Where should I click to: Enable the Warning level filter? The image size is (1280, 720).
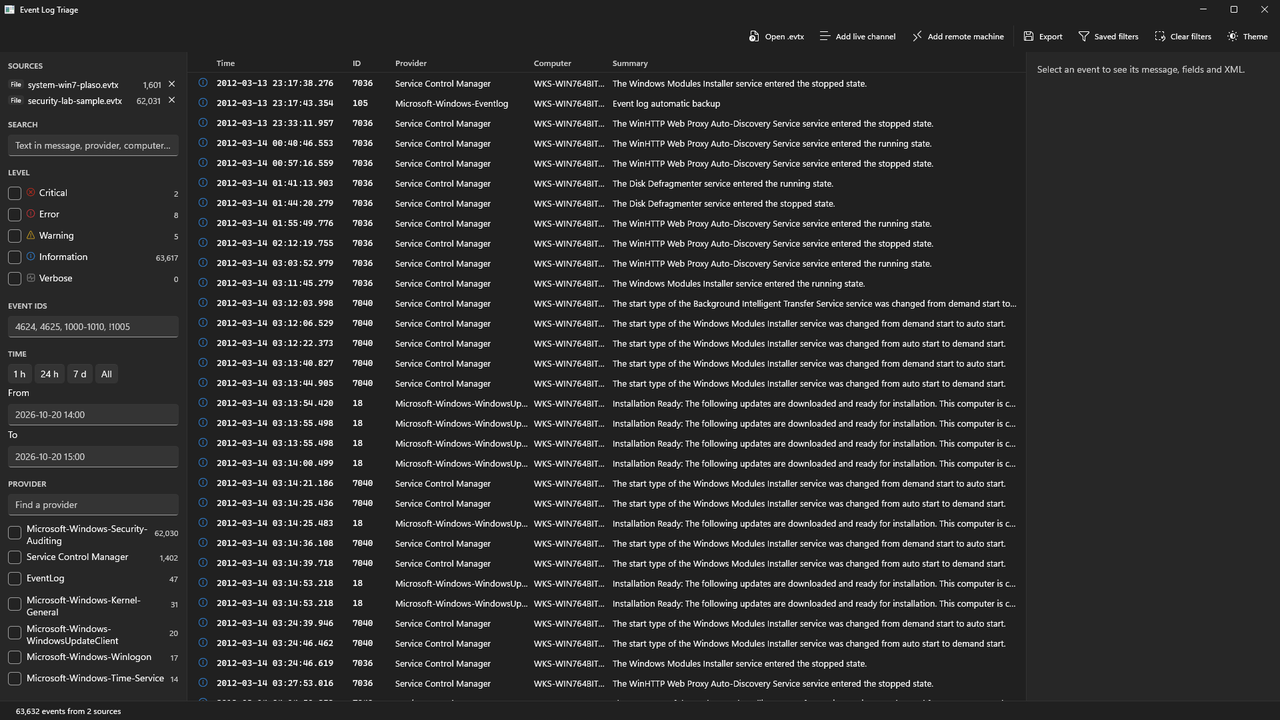[15, 236]
